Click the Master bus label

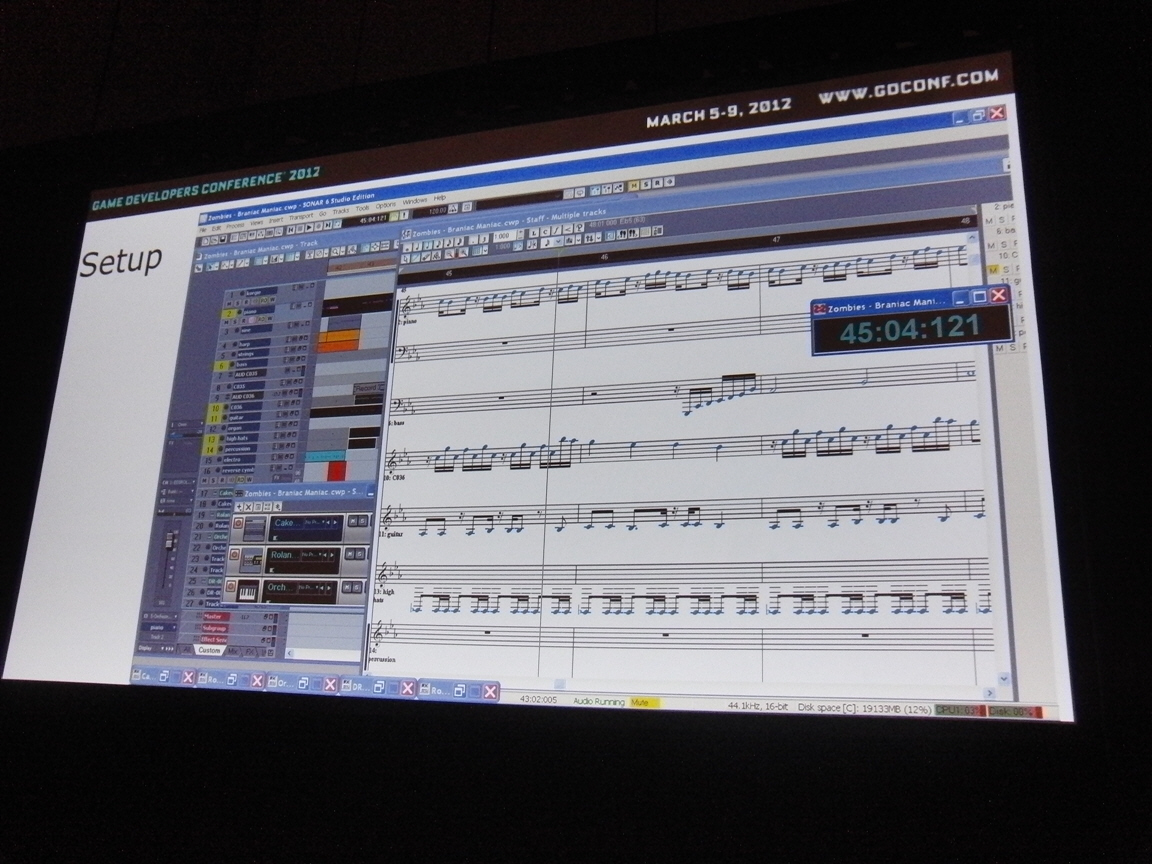click(216, 617)
